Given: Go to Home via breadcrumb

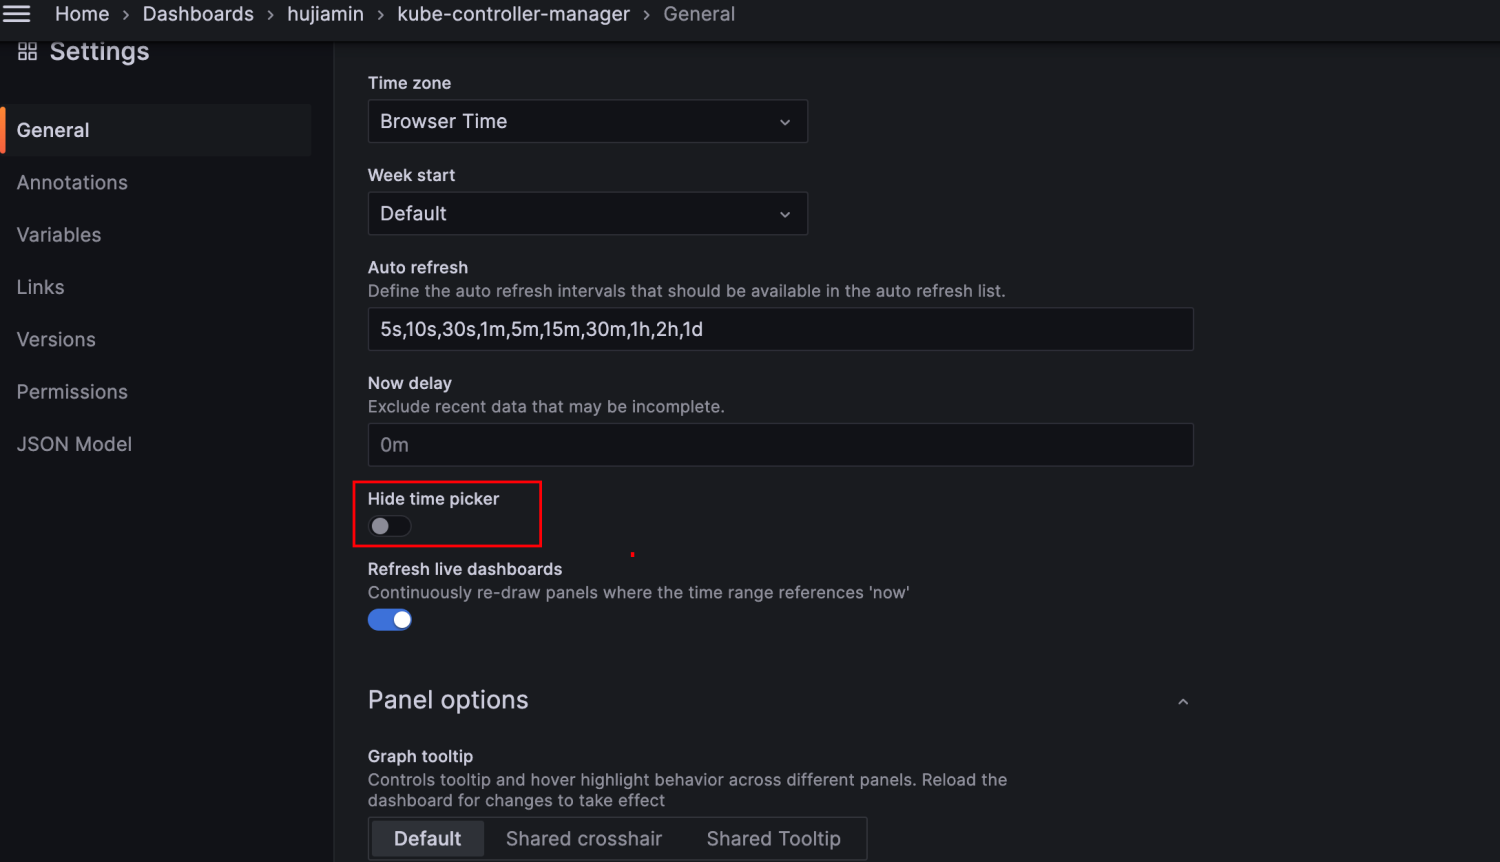Looking at the screenshot, I should (x=82, y=14).
